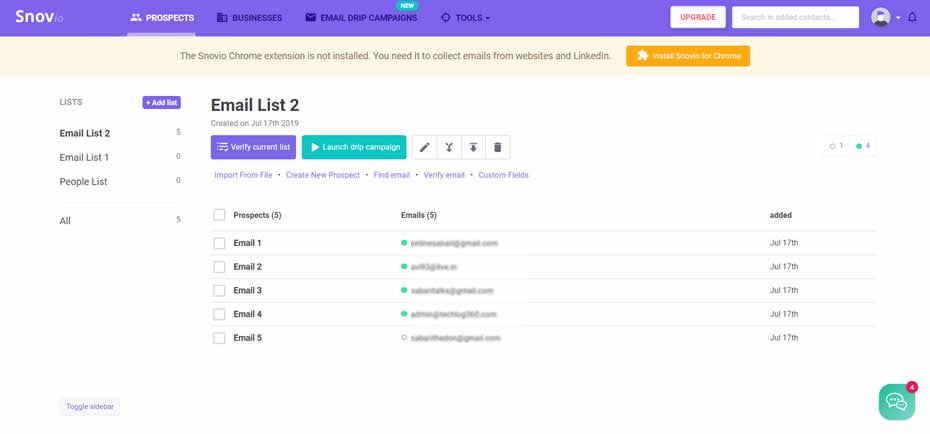The width and height of the screenshot is (930, 434).
Task: Open Create New Prospect link
Action: (x=323, y=175)
